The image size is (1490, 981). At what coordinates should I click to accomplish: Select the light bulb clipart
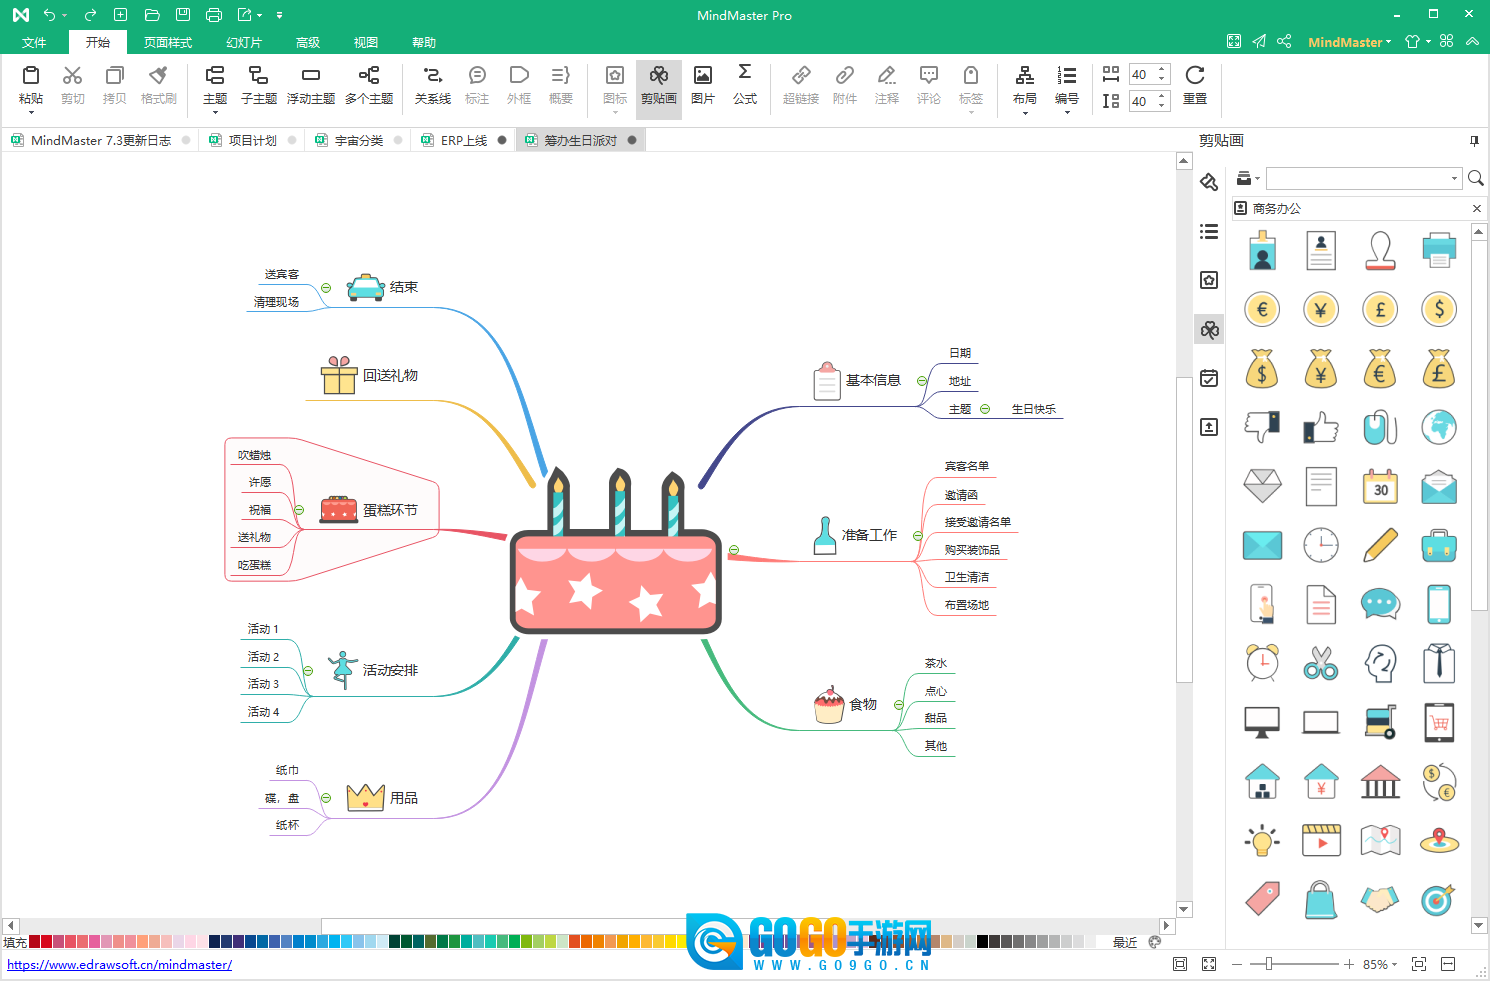pos(1262,840)
